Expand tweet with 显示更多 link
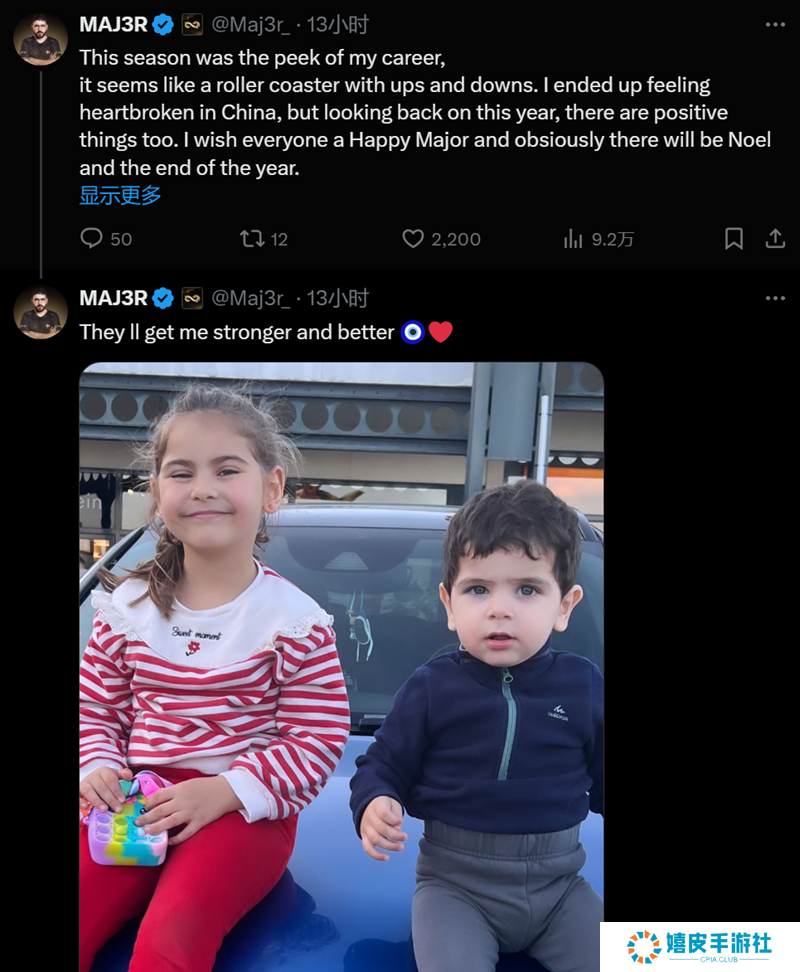800x972 pixels. click(x=120, y=196)
